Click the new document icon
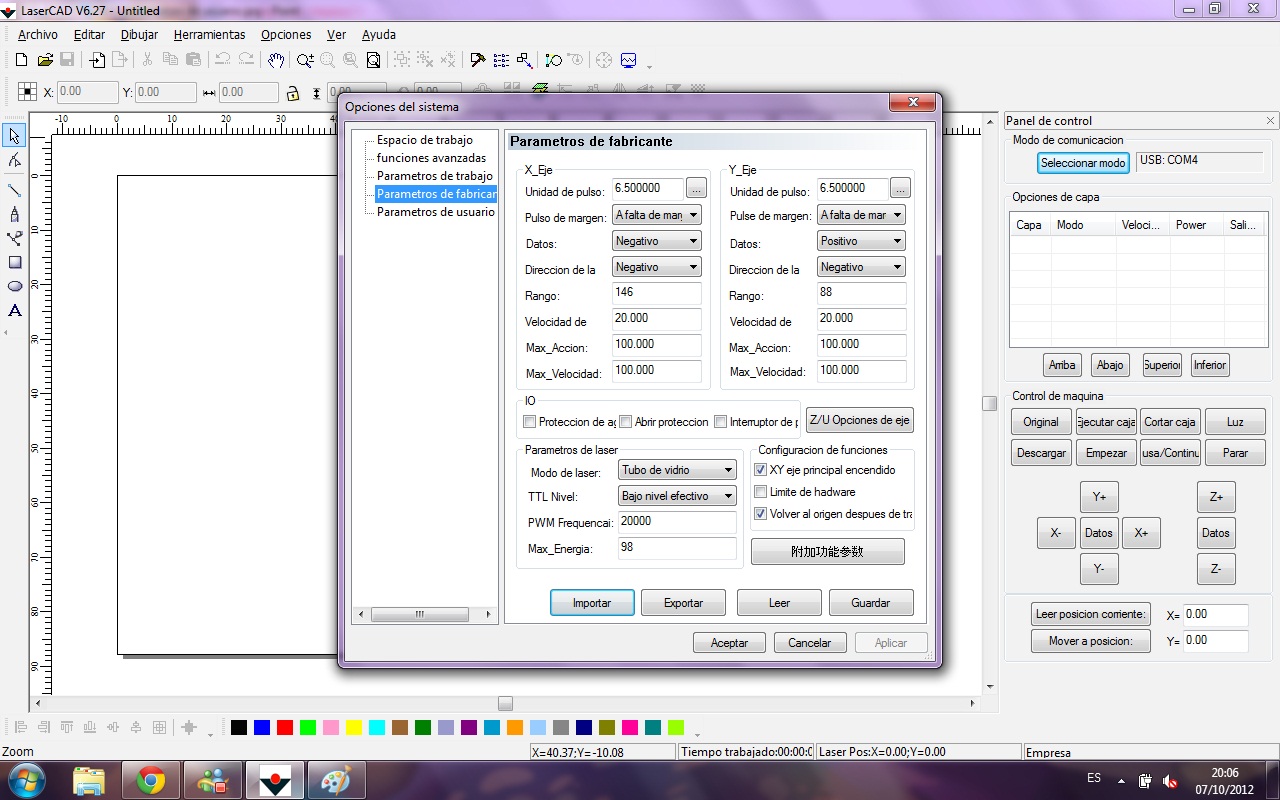The width and height of the screenshot is (1280, 800). click(x=21, y=60)
